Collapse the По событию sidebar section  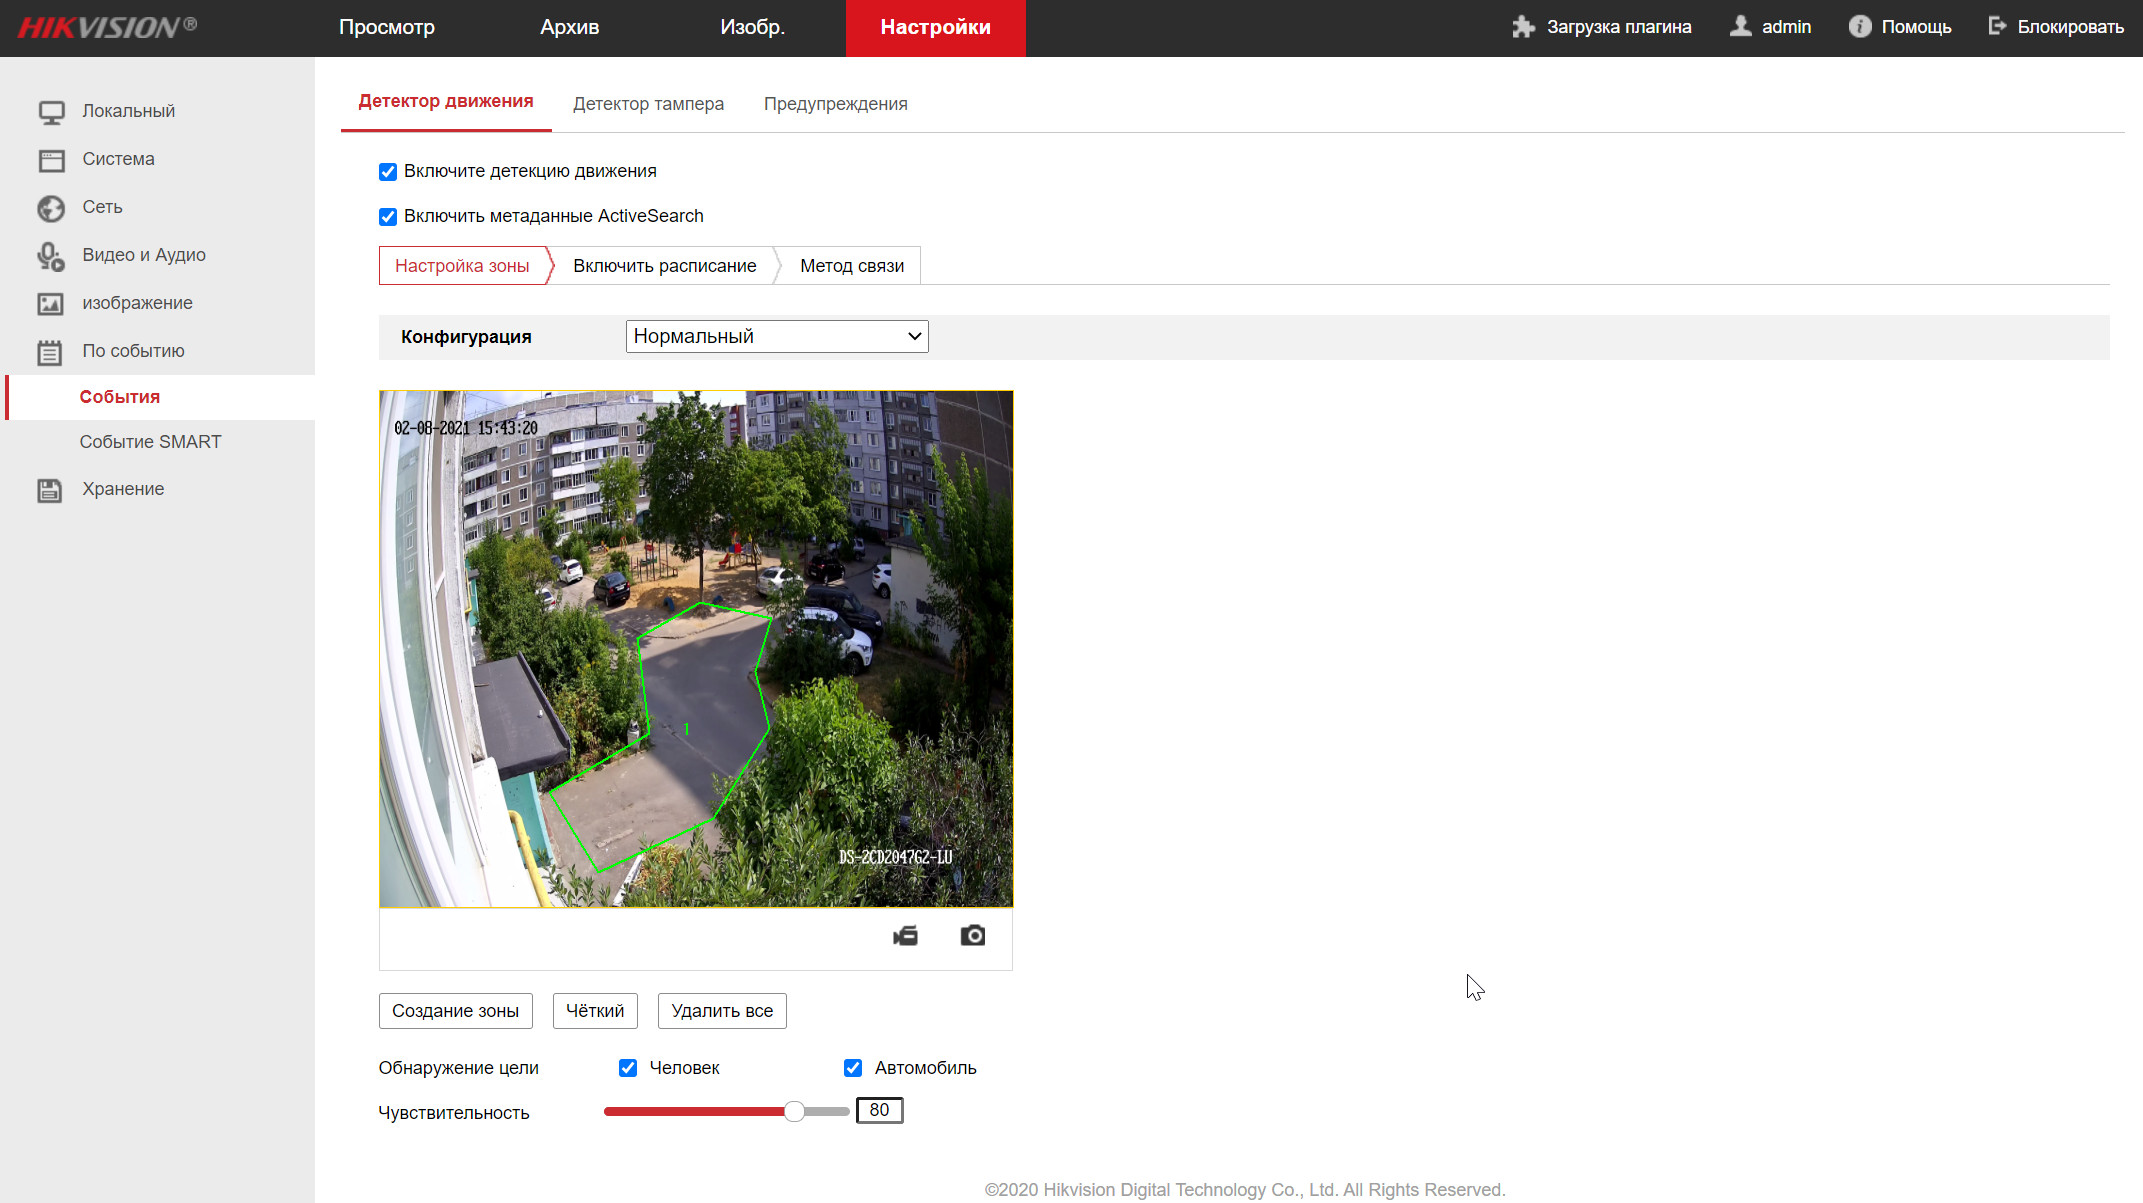click(133, 351)
